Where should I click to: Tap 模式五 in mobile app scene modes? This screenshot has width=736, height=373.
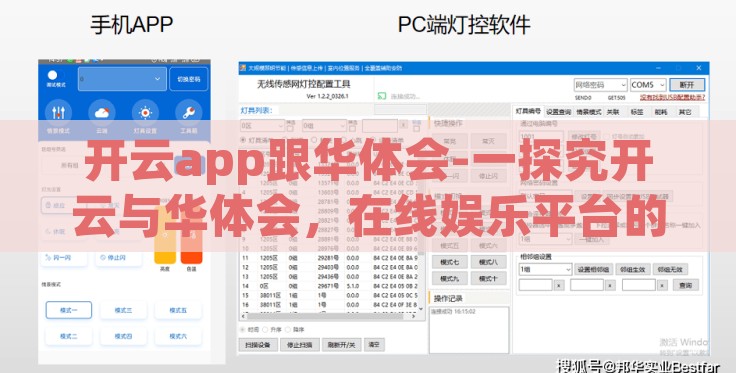tap(178, 310)
